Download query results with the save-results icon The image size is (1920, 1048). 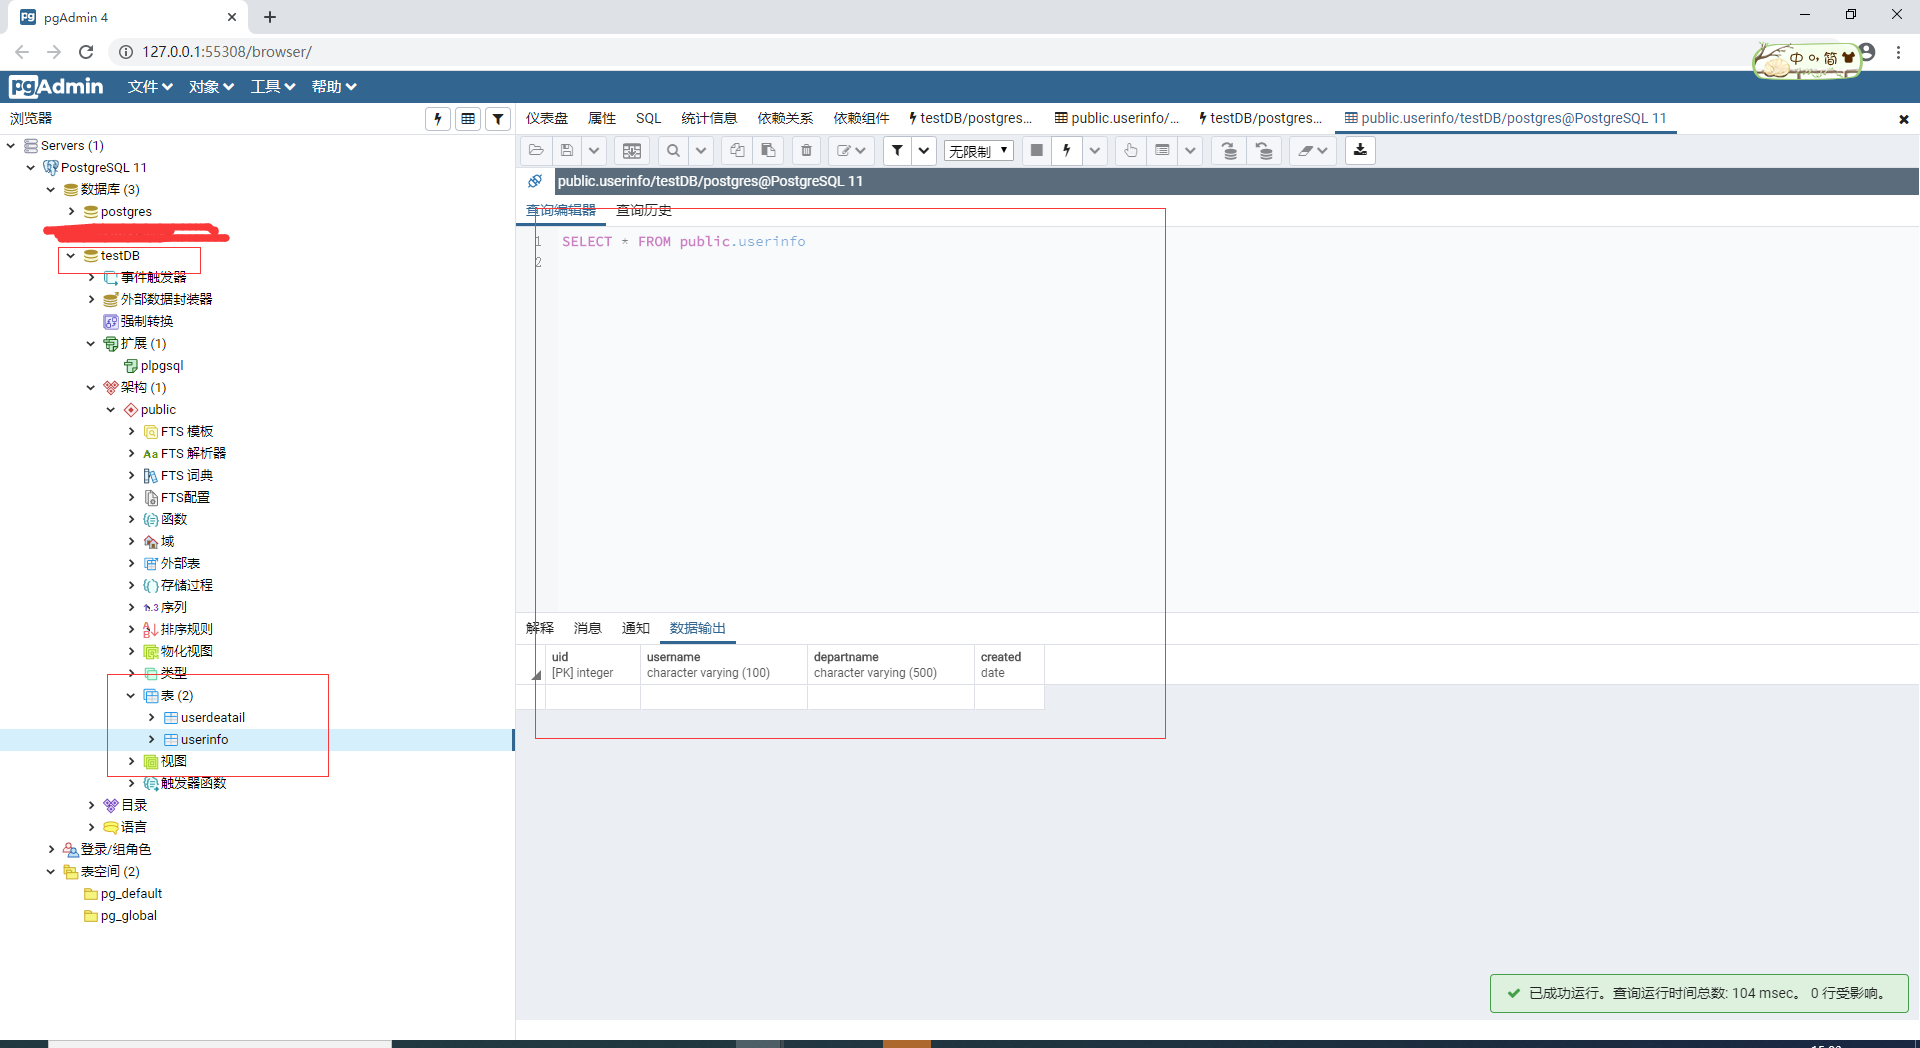1360,150
